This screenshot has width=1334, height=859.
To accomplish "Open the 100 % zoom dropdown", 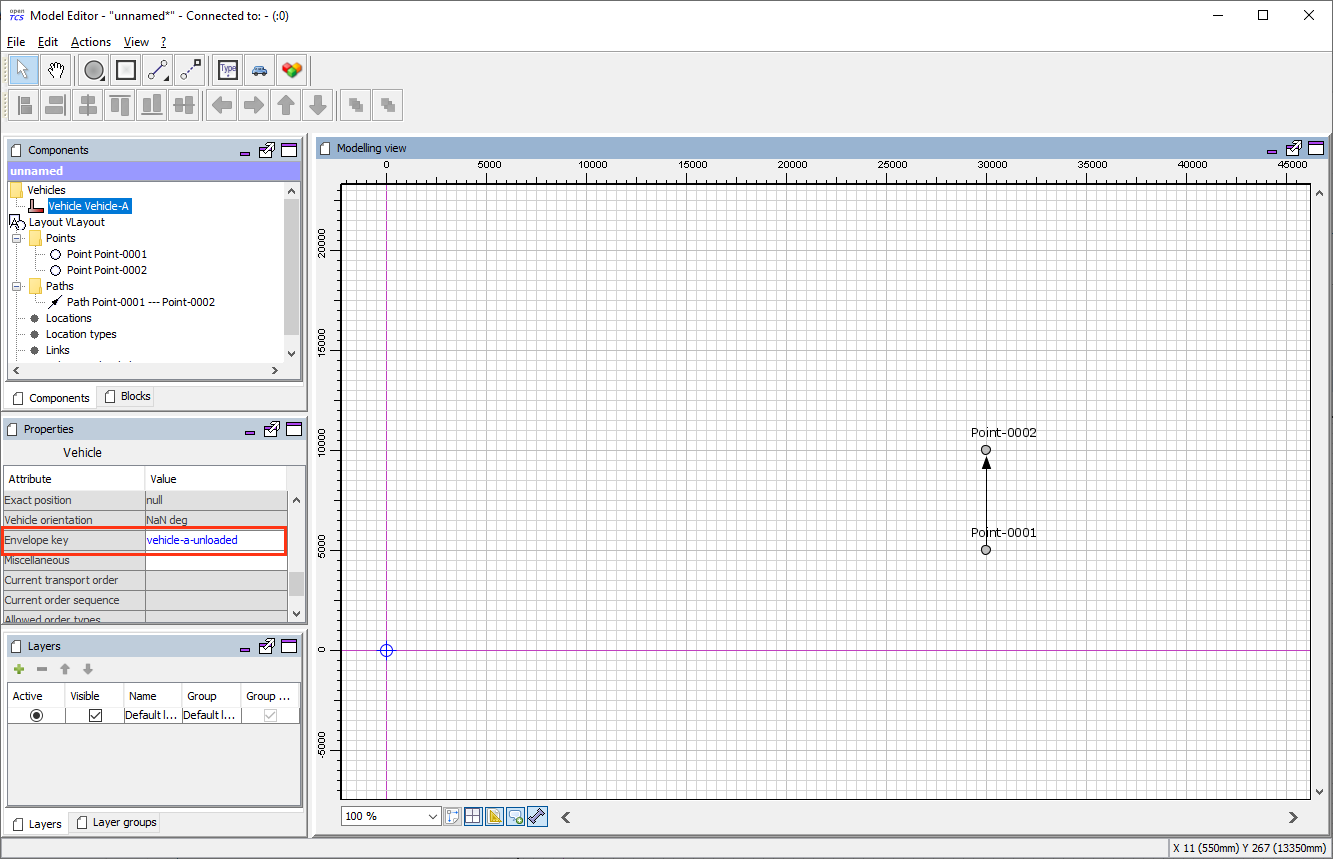I will [x=432, y=816].
